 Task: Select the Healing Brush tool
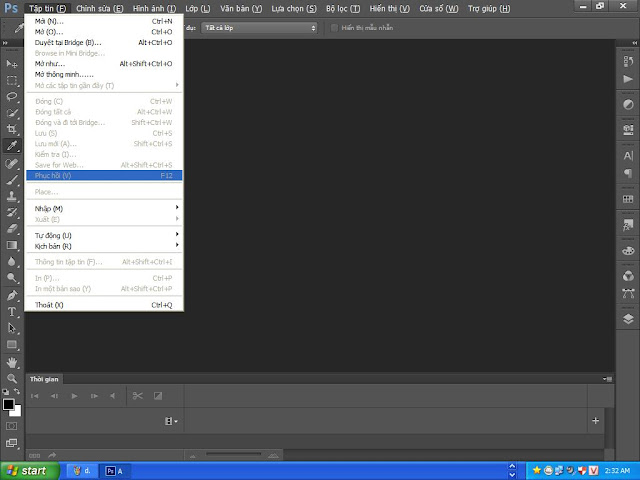coord(12,164)
